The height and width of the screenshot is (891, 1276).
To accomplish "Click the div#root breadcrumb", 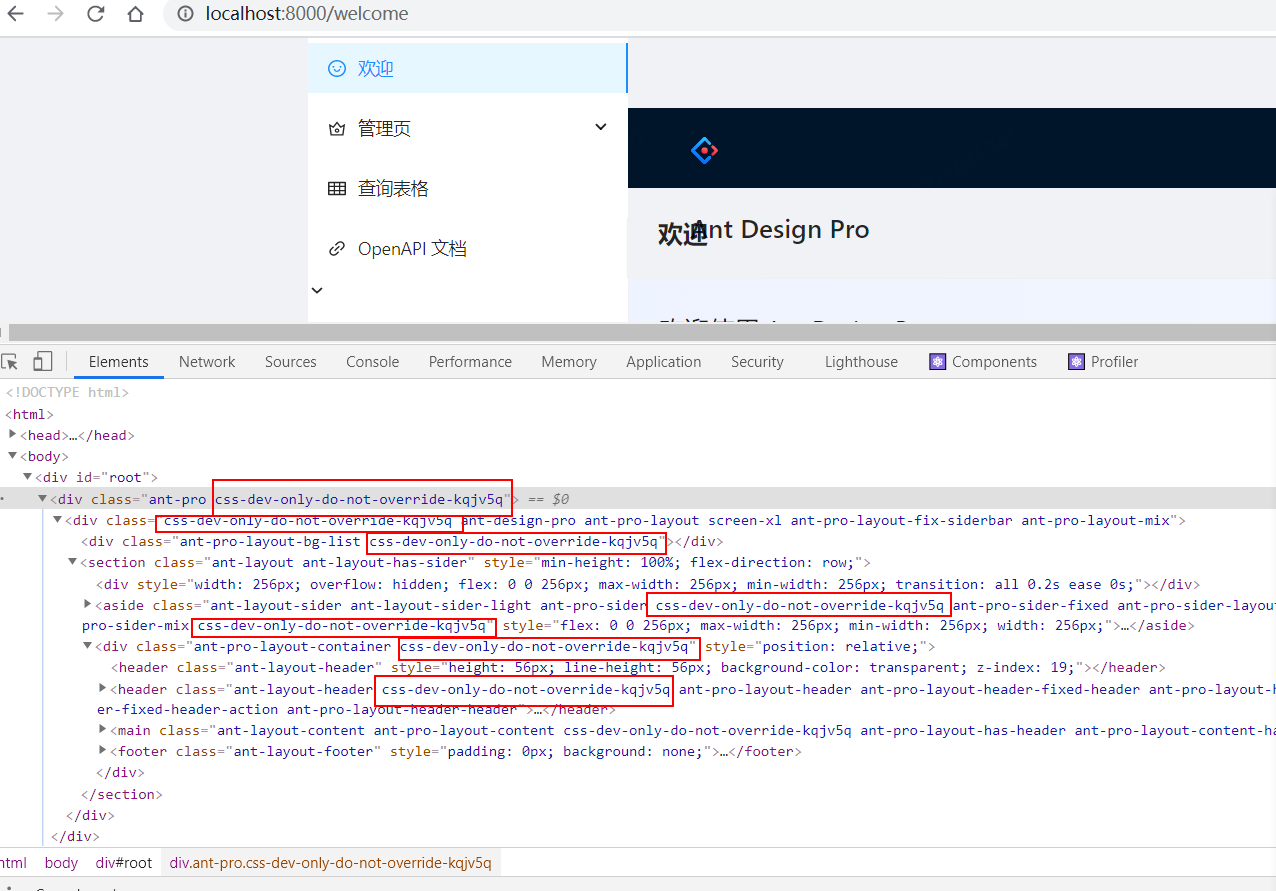I will [124, 862].
